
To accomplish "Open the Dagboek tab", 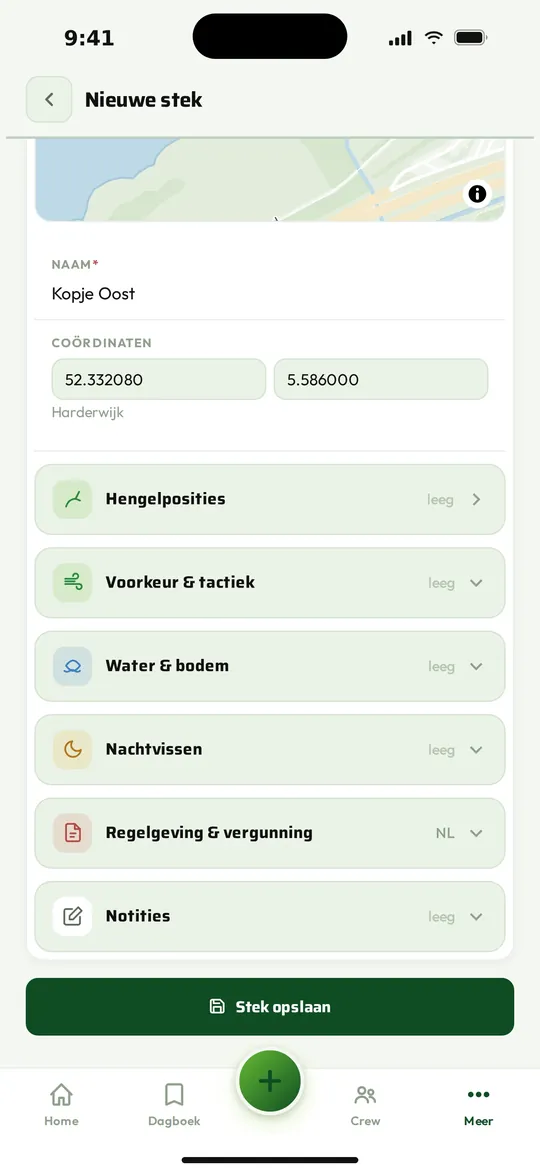I will (x=174, y=1105).
